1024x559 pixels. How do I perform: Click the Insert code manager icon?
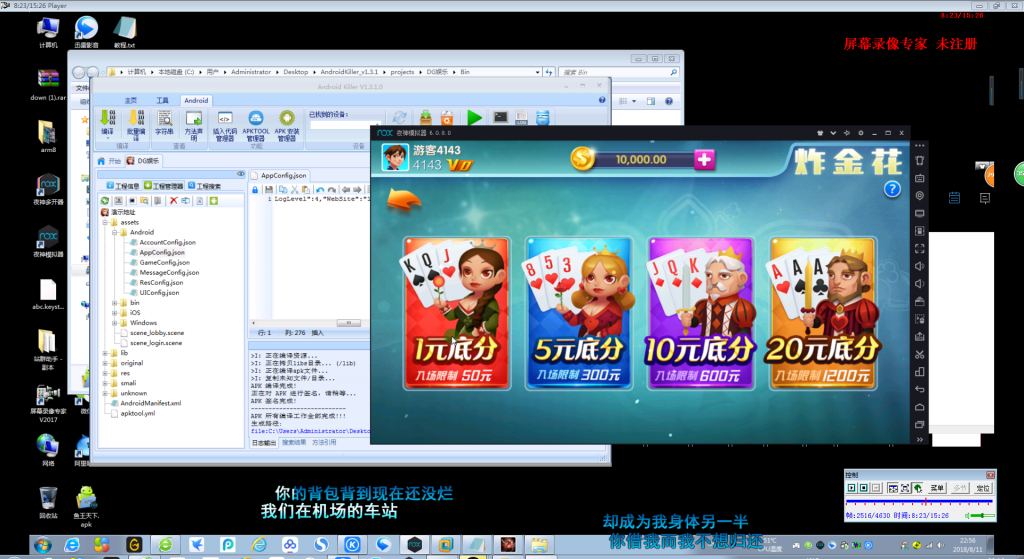tap(225, 125)
